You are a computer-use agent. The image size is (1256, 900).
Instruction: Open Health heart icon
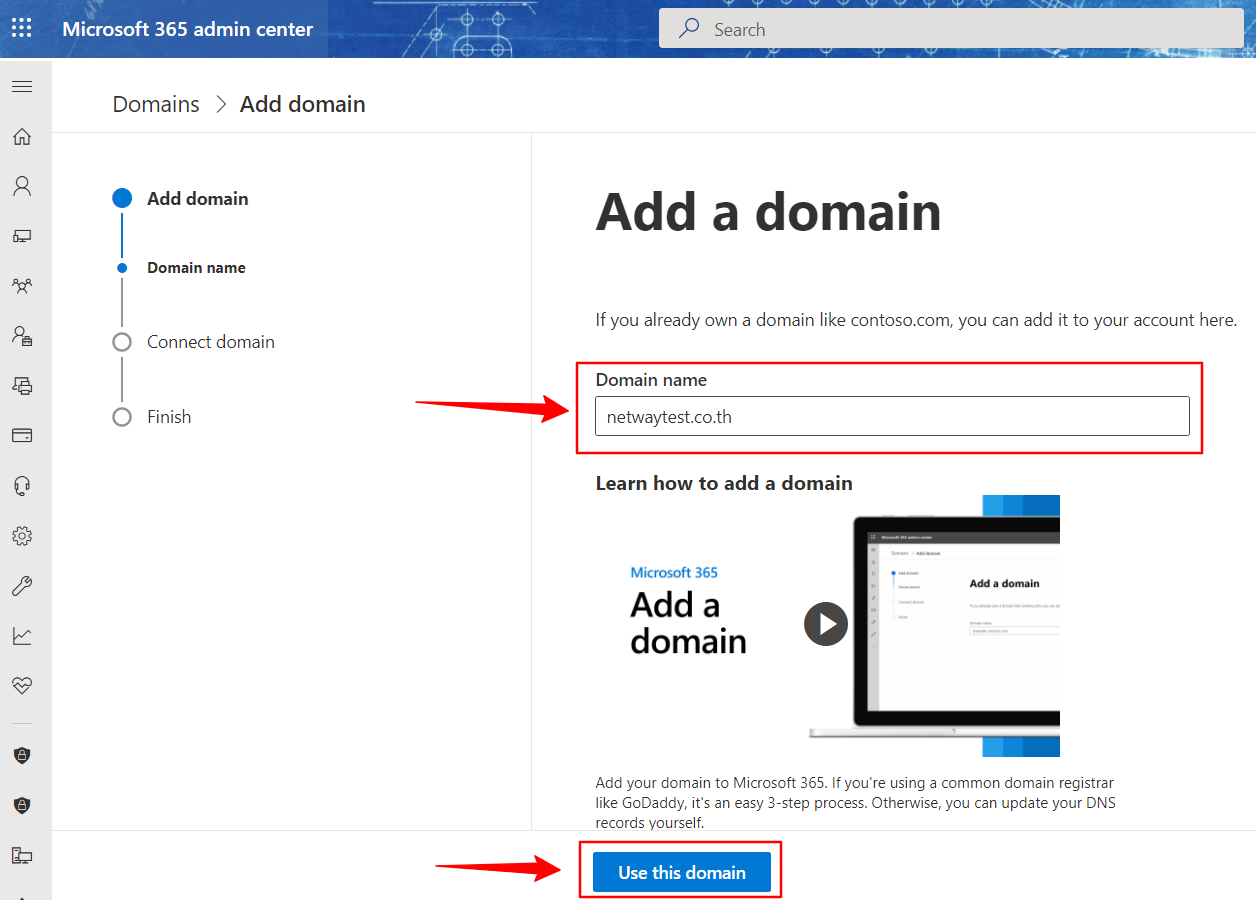click(22, 686)
